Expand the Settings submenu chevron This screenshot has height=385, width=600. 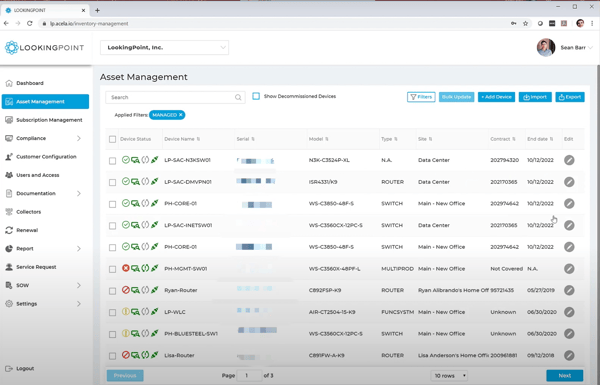[78, 303]
